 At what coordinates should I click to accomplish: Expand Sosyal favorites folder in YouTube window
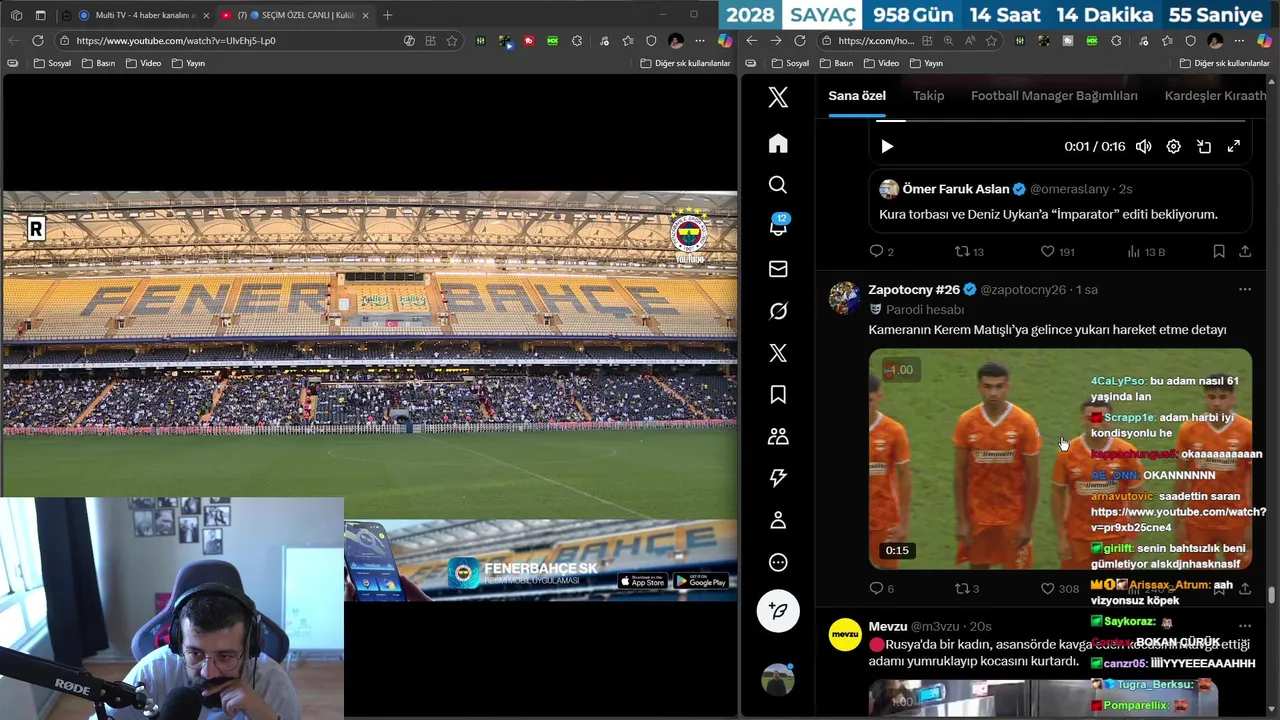click(x=52, y=63)
